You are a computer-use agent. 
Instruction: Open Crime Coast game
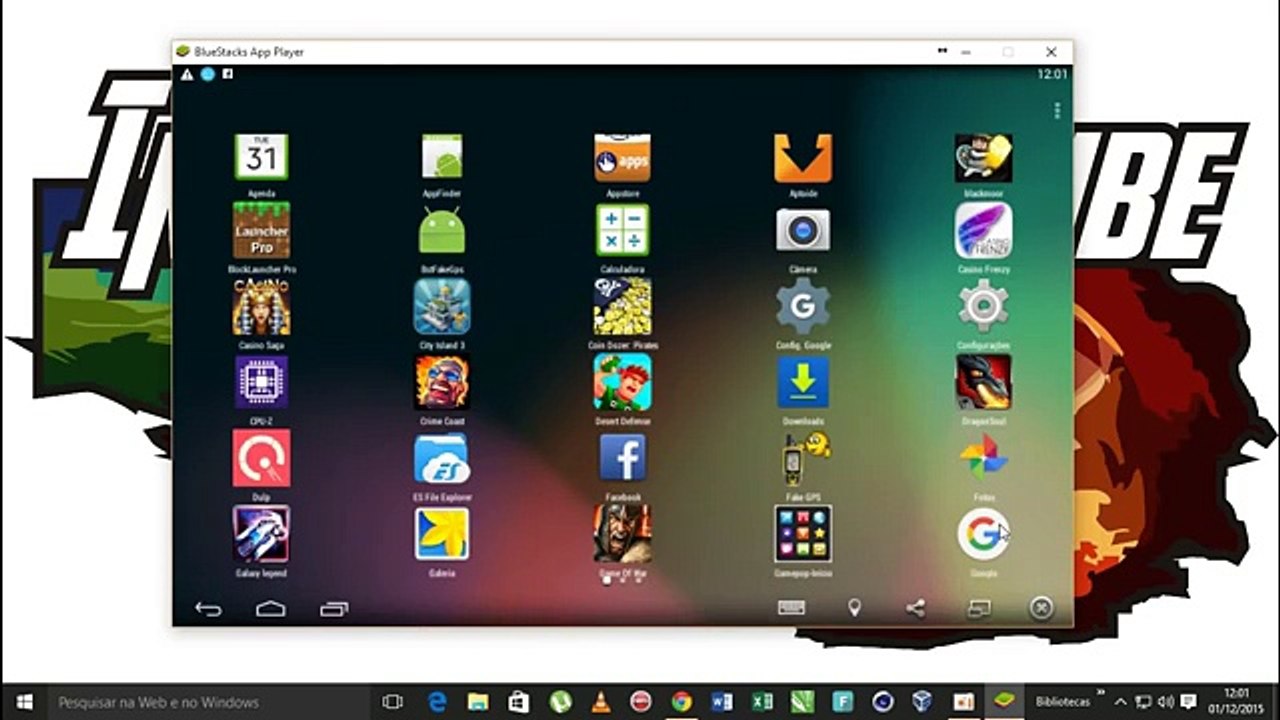point(442,382)
